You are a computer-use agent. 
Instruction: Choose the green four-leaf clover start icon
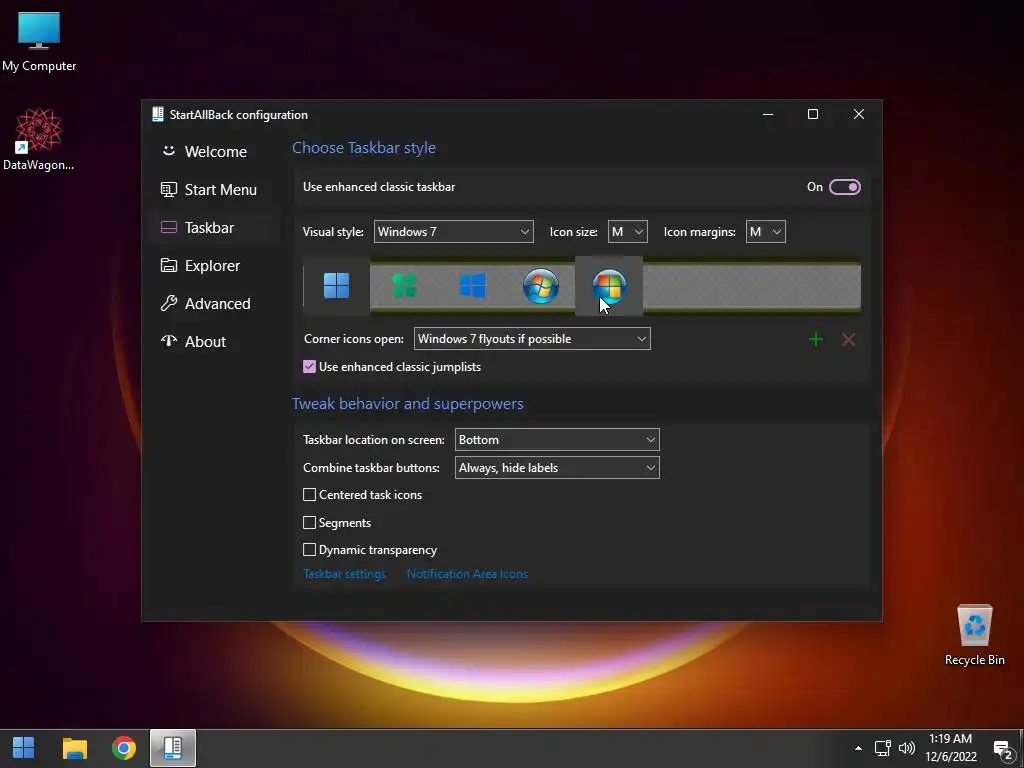[405, 285]
